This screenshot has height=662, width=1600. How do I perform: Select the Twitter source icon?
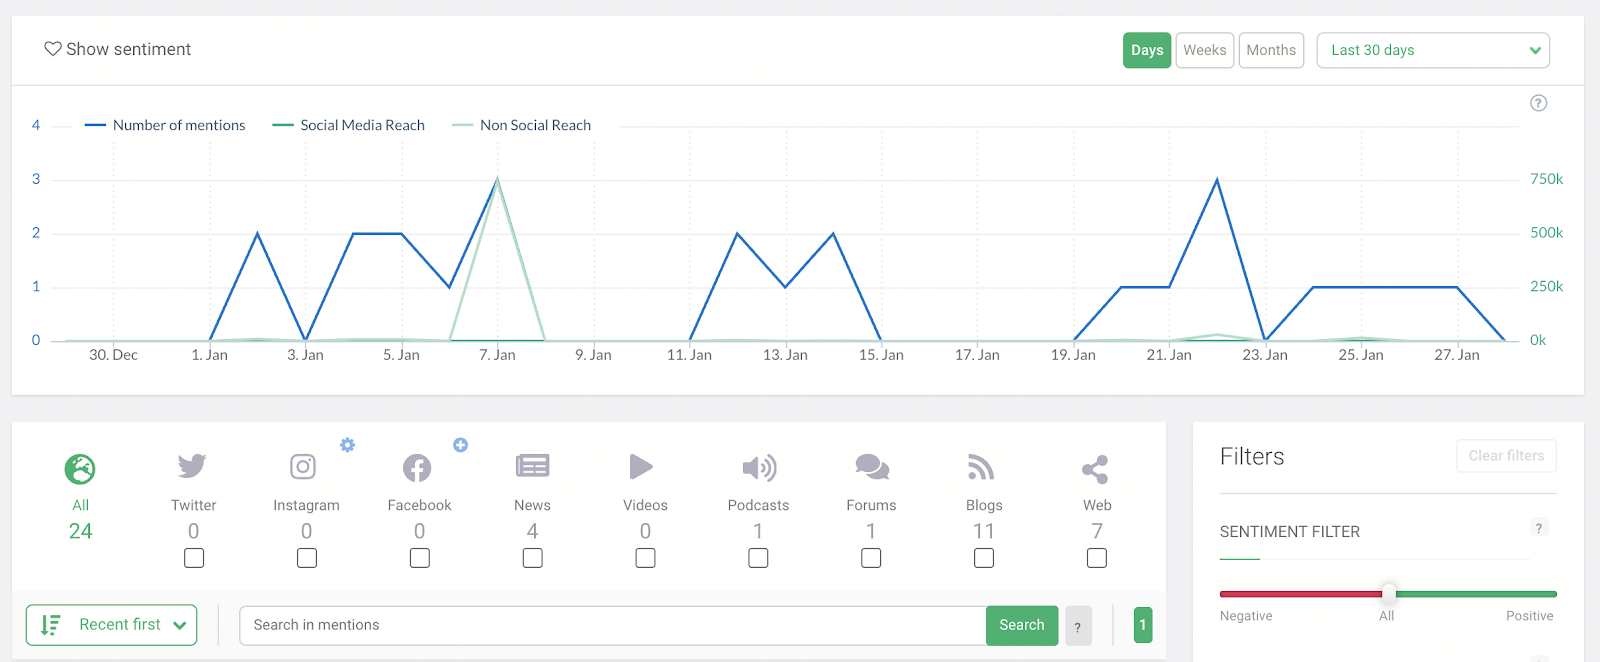coord(192,466)
